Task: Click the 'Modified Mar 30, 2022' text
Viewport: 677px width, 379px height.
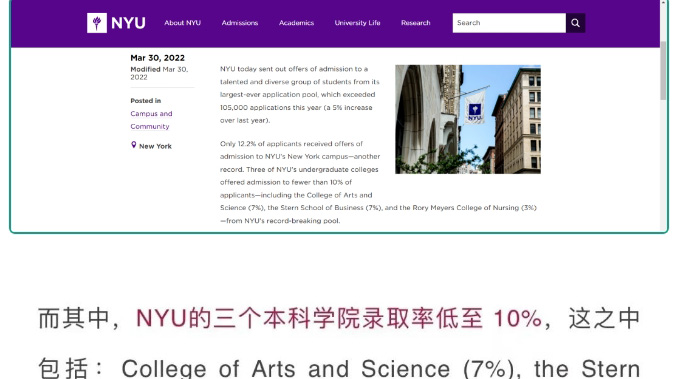Action: (x=159, y=73)
